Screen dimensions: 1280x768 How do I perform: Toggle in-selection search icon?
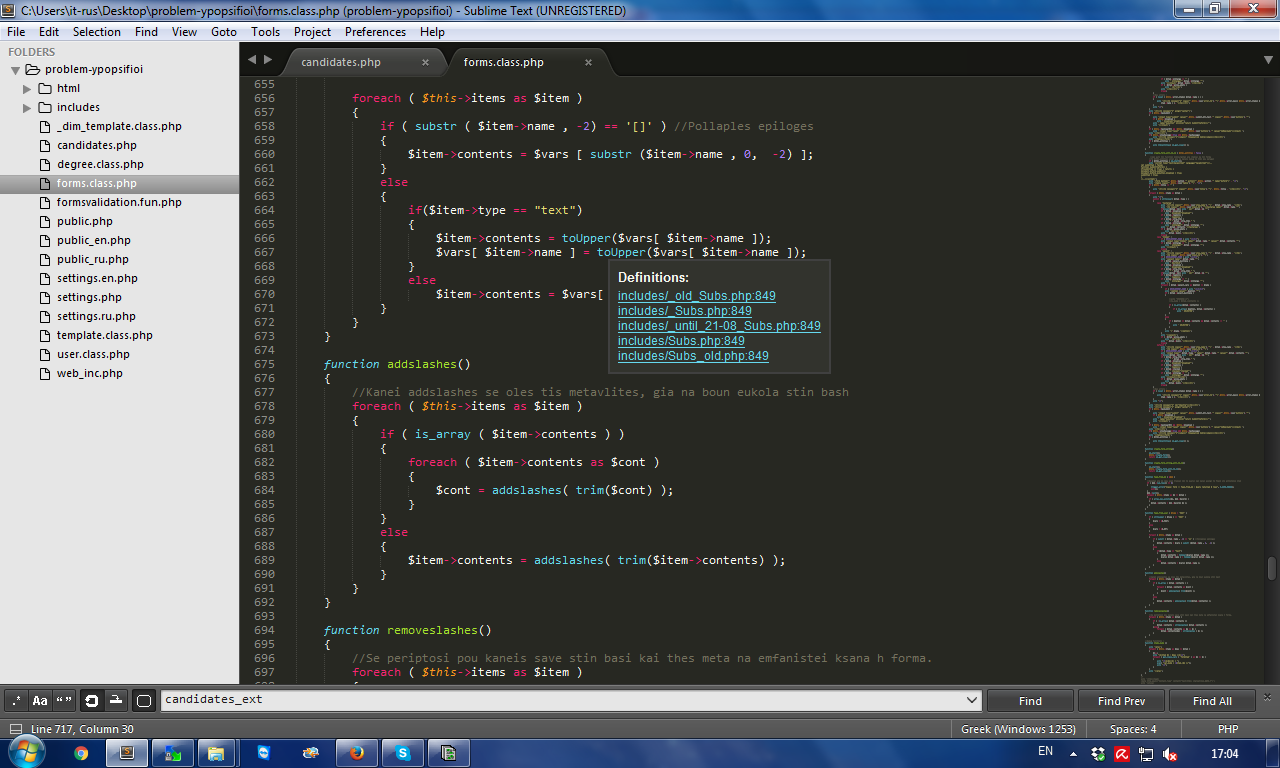pos(115,700)
